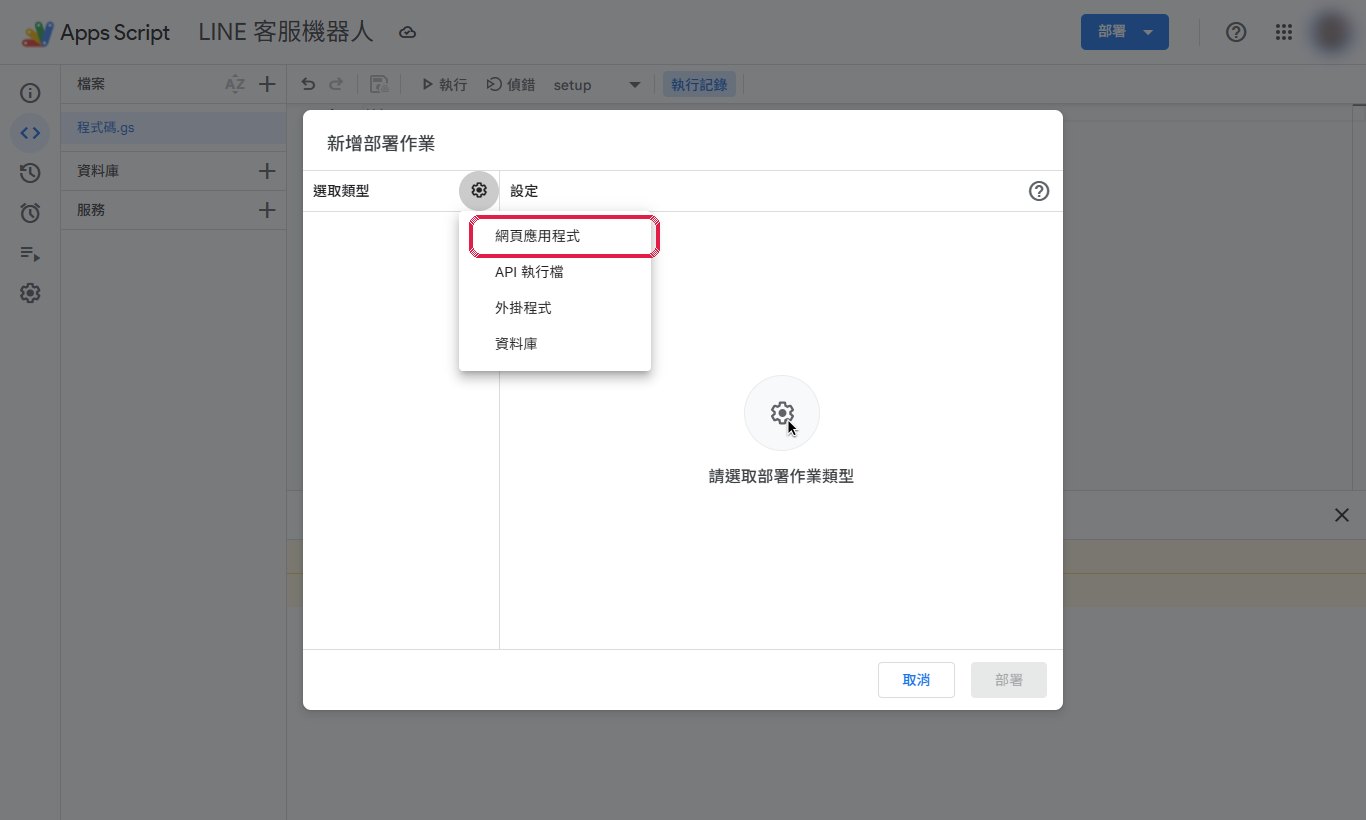
Task: Click the save project icon
Action: [379, 85]
